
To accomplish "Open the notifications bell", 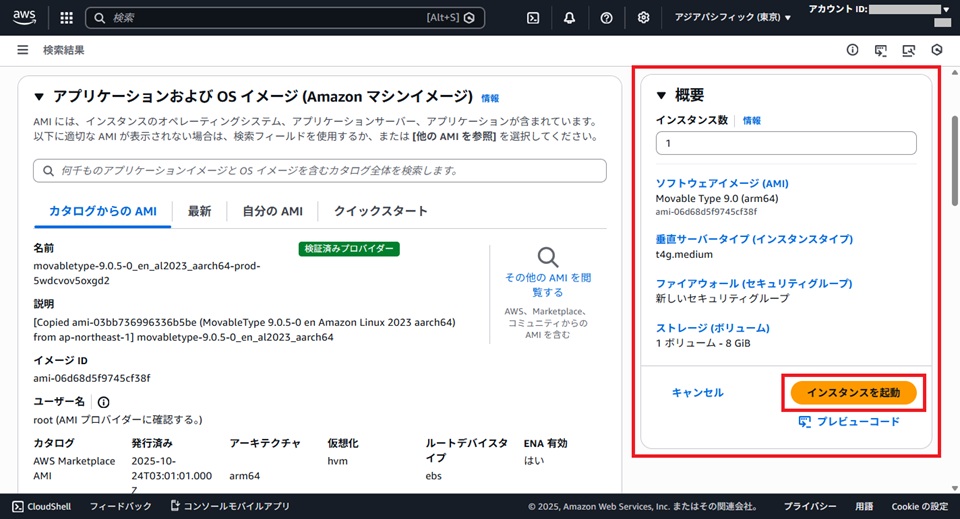I will click(569, 17).
